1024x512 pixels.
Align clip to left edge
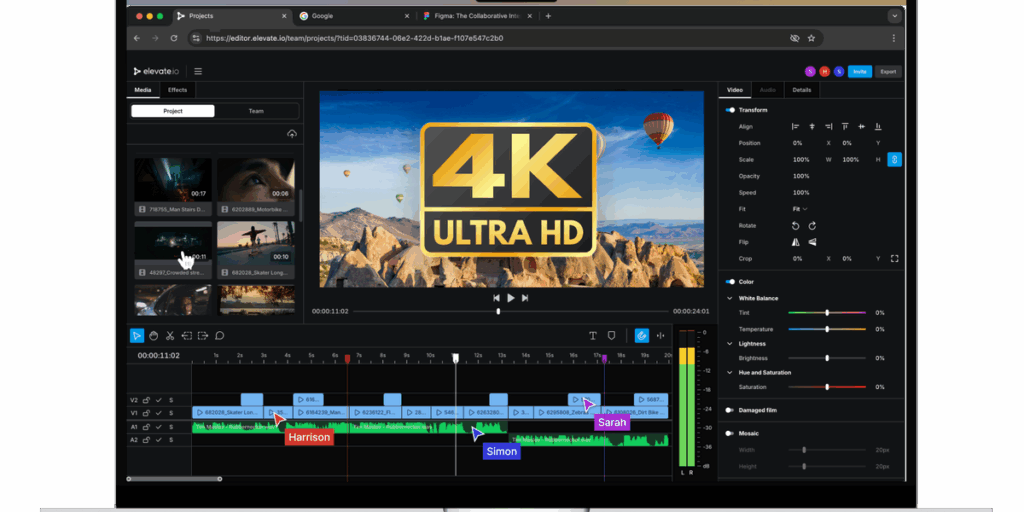[x=795, y=127]
